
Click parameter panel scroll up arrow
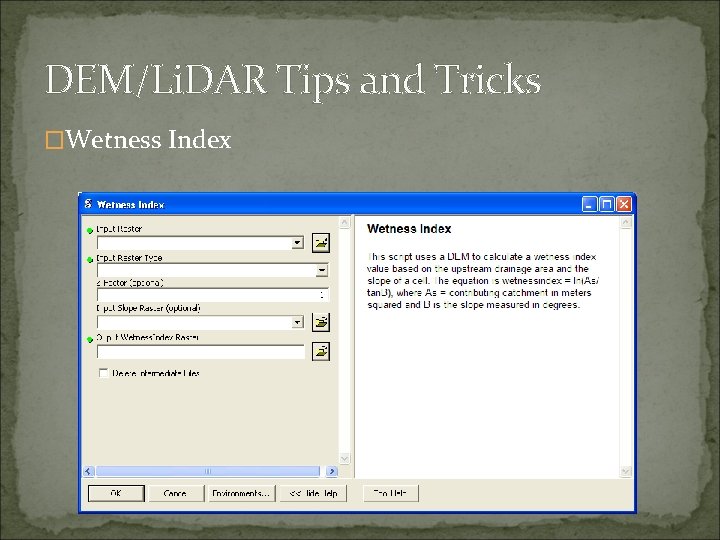[344, 223]
